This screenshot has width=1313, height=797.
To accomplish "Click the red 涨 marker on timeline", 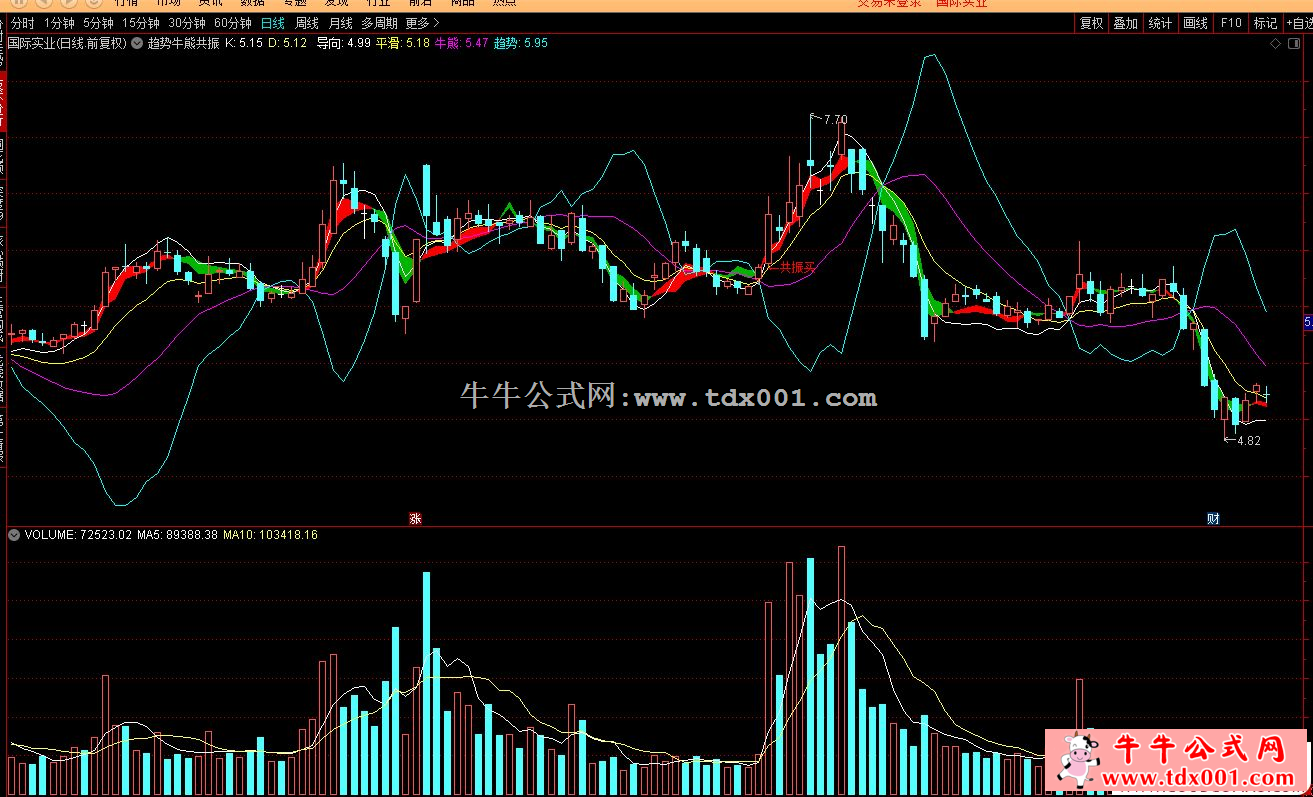I will click(x=415, y=518).
